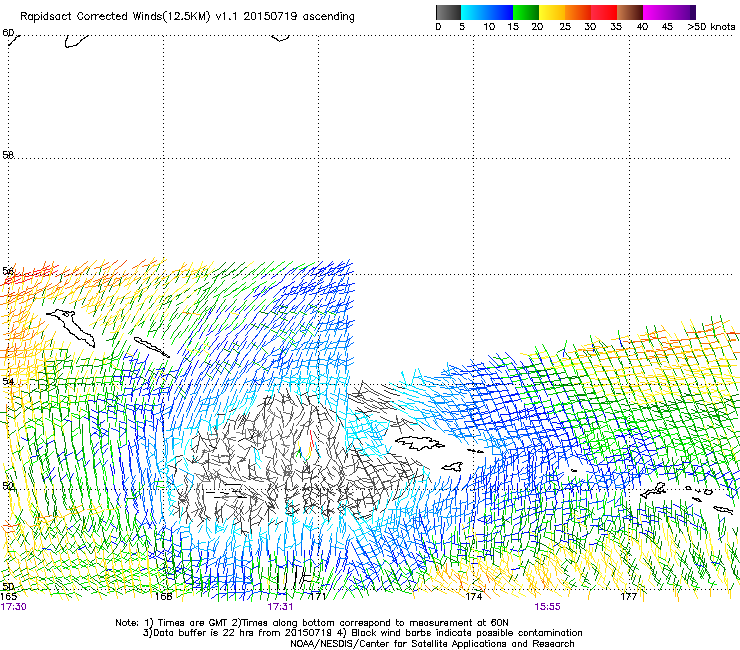Click the cyan 5-10 knots legend color

(x=474, y=12)
